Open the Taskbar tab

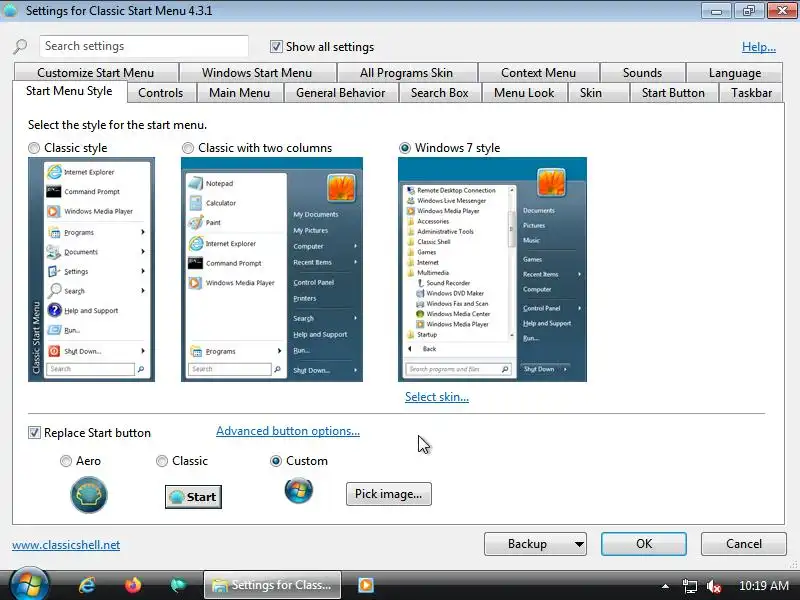(x=752, y=93)
